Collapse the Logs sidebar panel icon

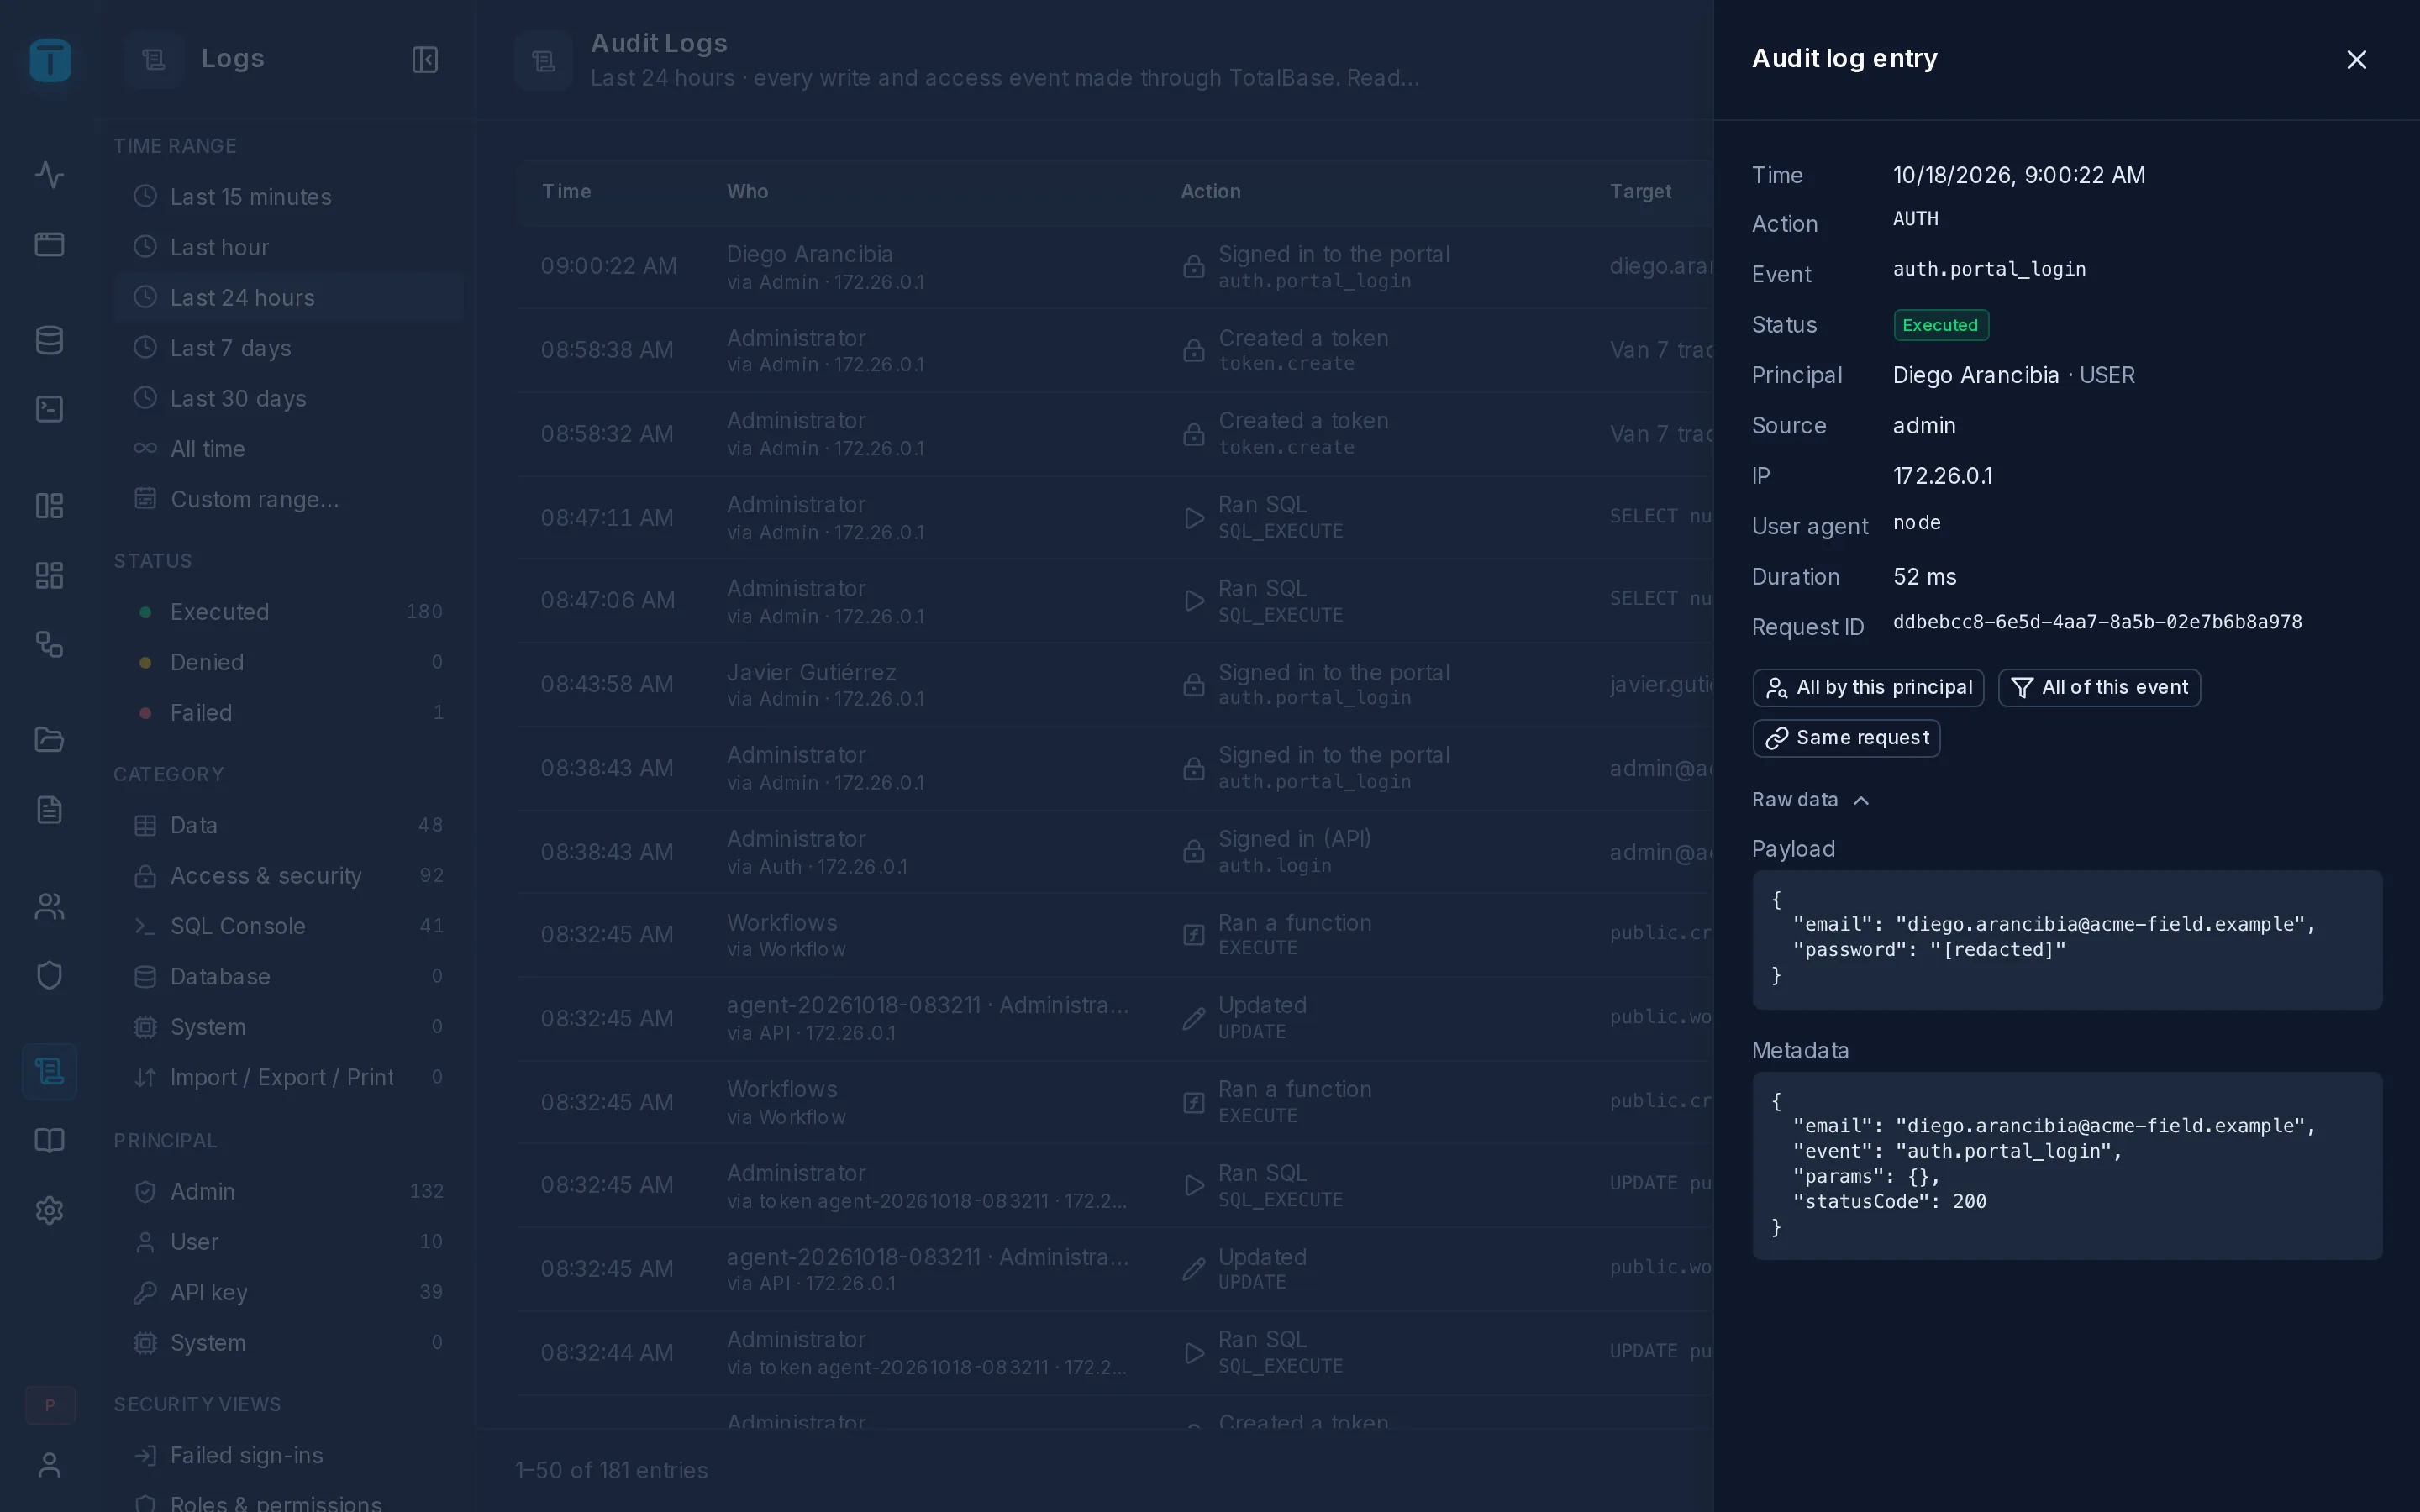tap(425, 60)
